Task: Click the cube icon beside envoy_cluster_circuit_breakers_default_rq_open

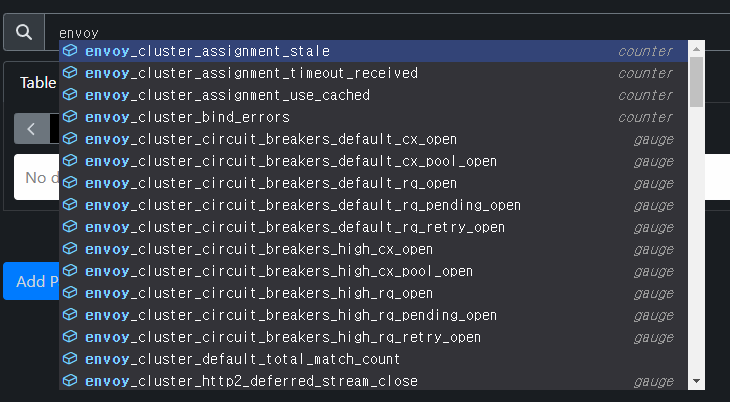Action: click(70, 183)
